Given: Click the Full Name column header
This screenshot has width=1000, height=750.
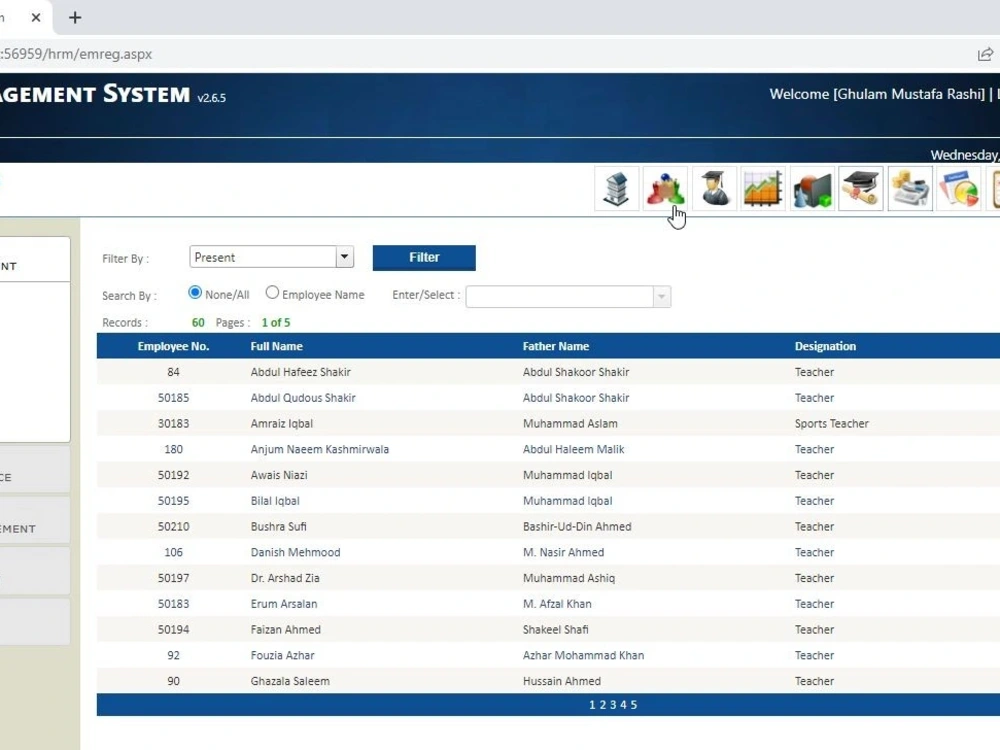Looking at the screenshot, I should click(277, 346).
